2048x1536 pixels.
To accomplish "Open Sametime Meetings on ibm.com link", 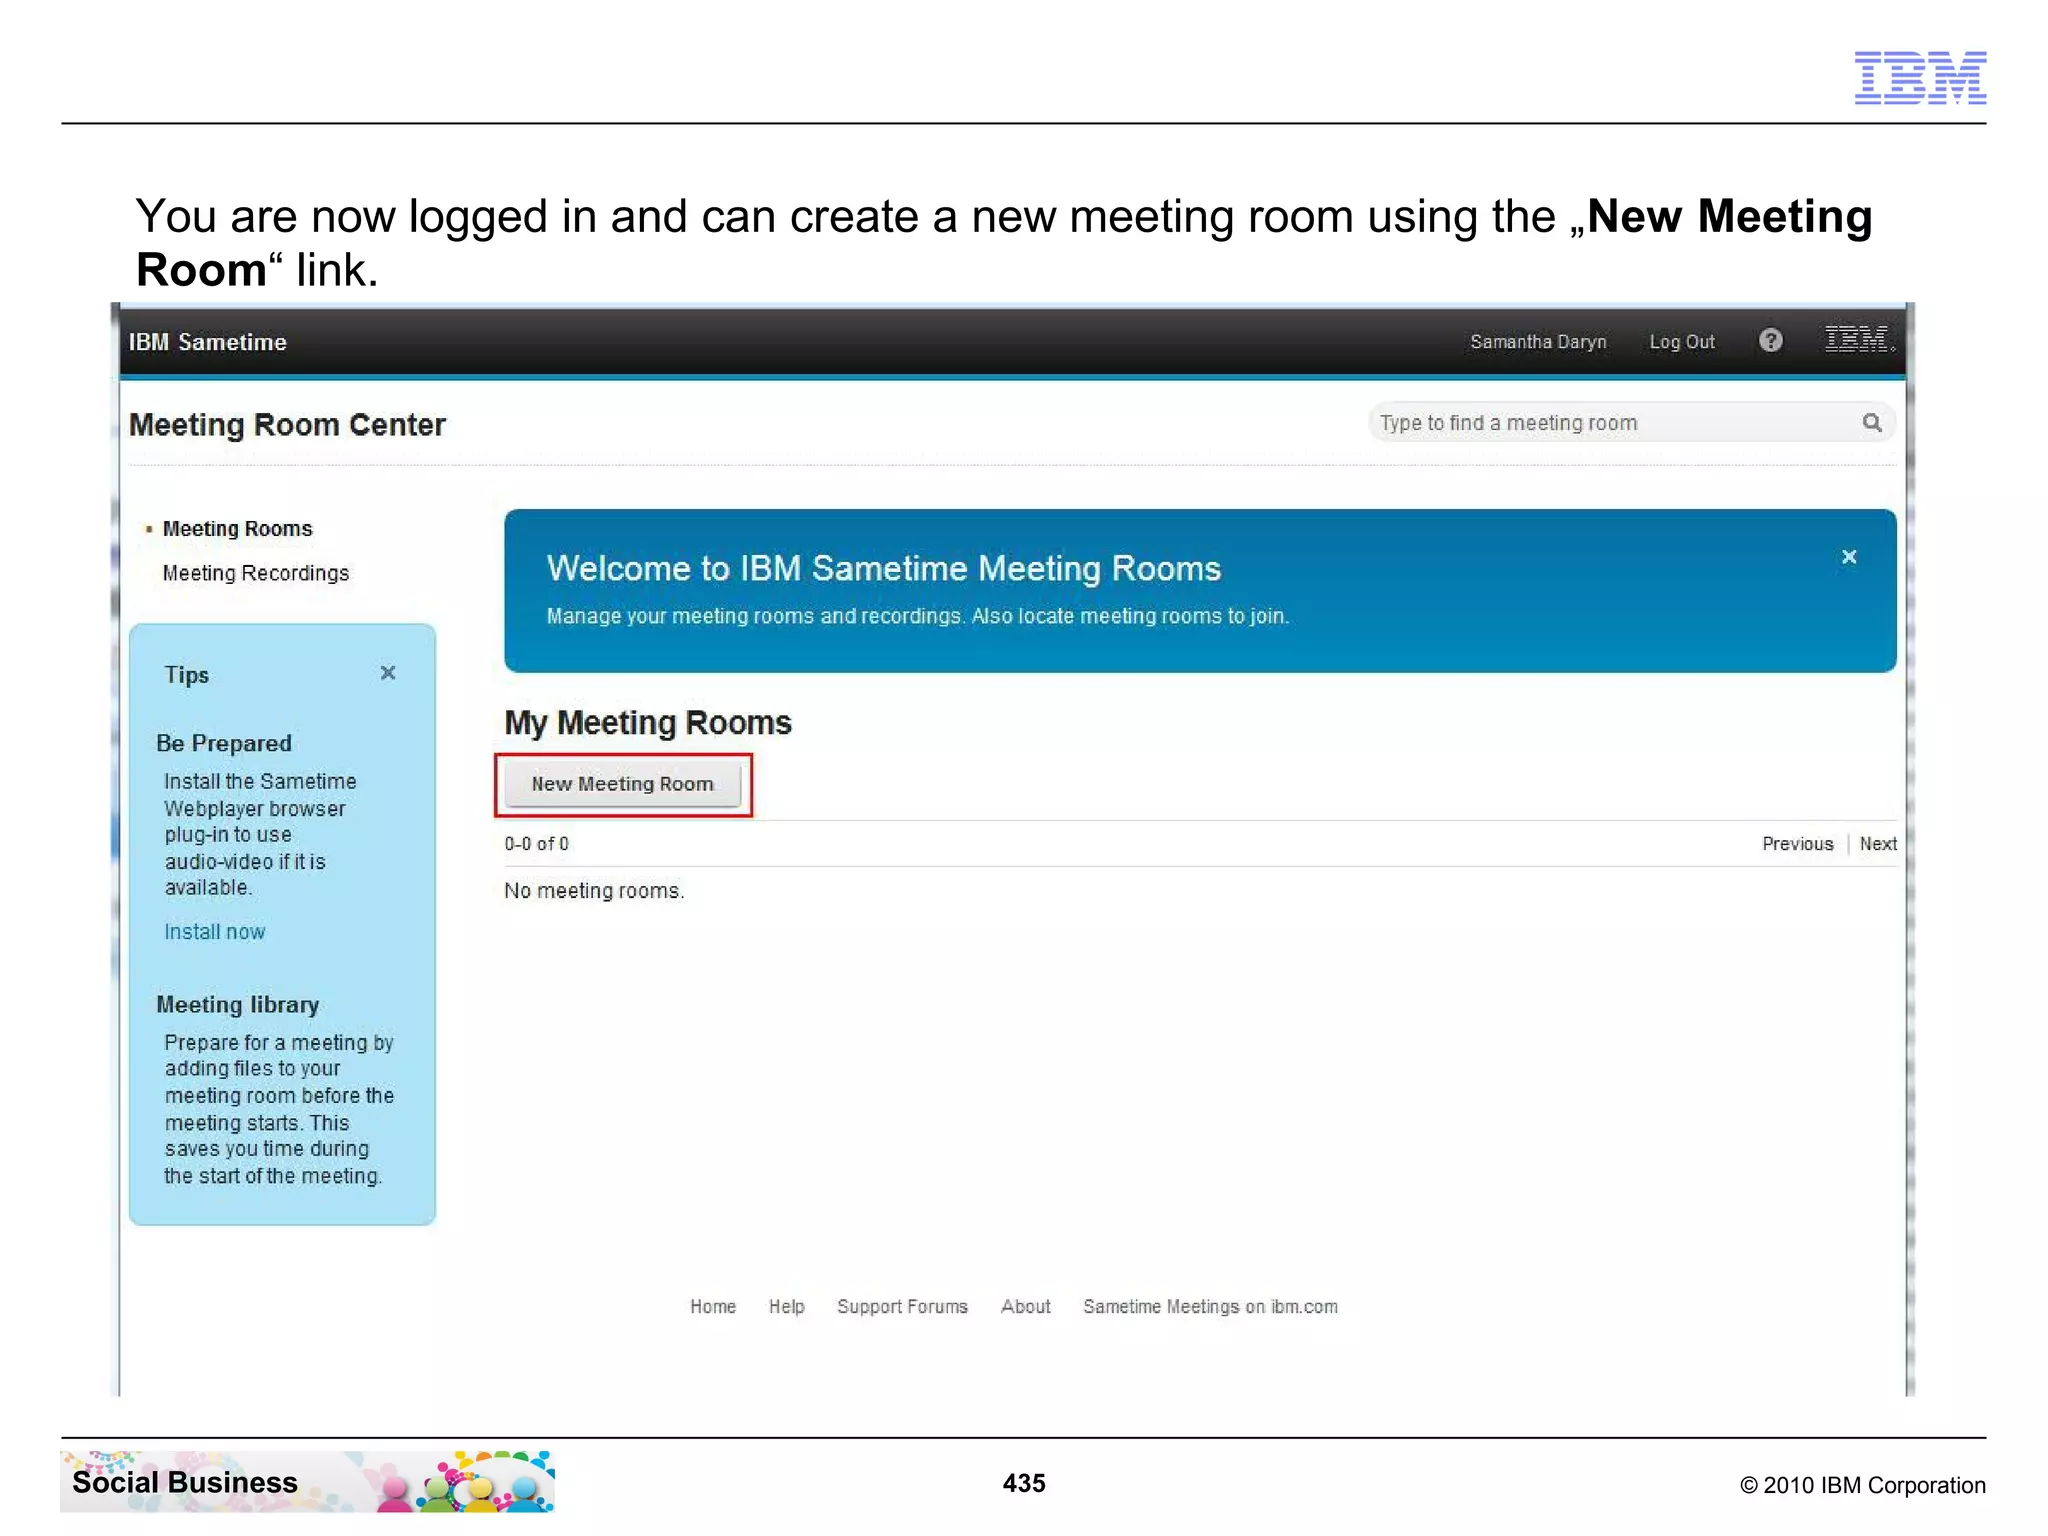I will point(1210,1307).
